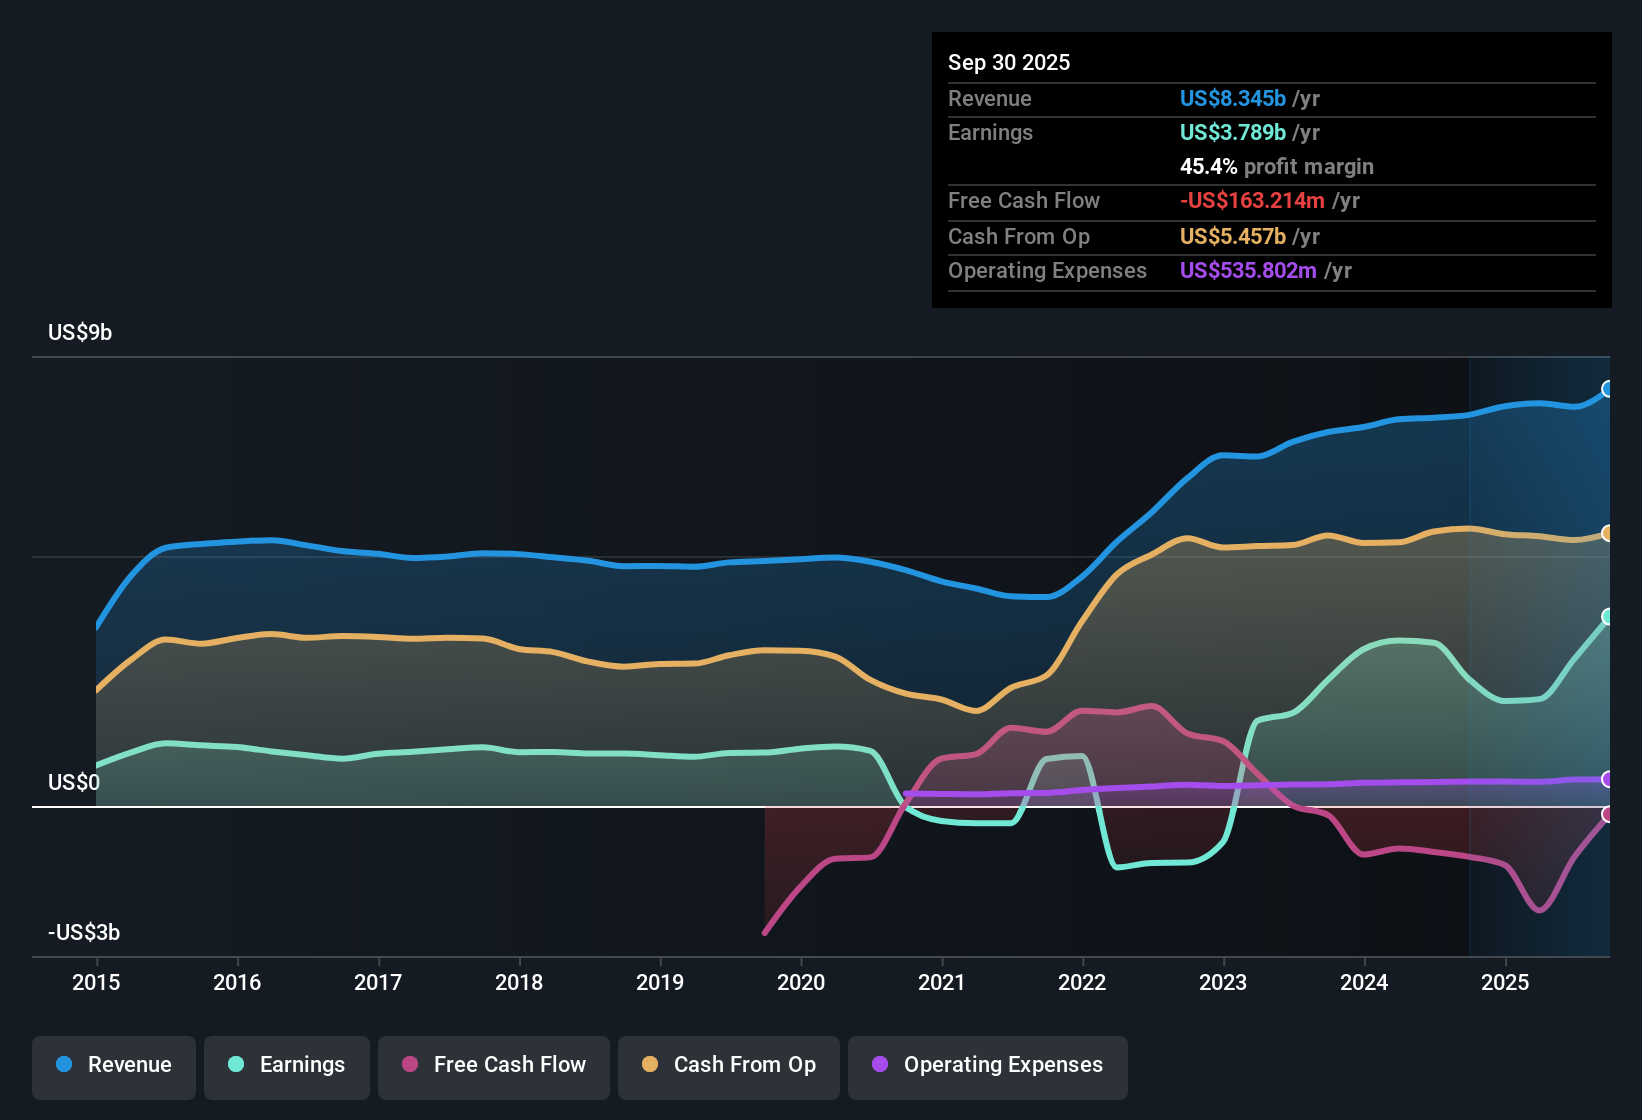This screenshot has height=1120, width=1642.
Task: Click the US$8.345b revenue value
Action: 1232,98
